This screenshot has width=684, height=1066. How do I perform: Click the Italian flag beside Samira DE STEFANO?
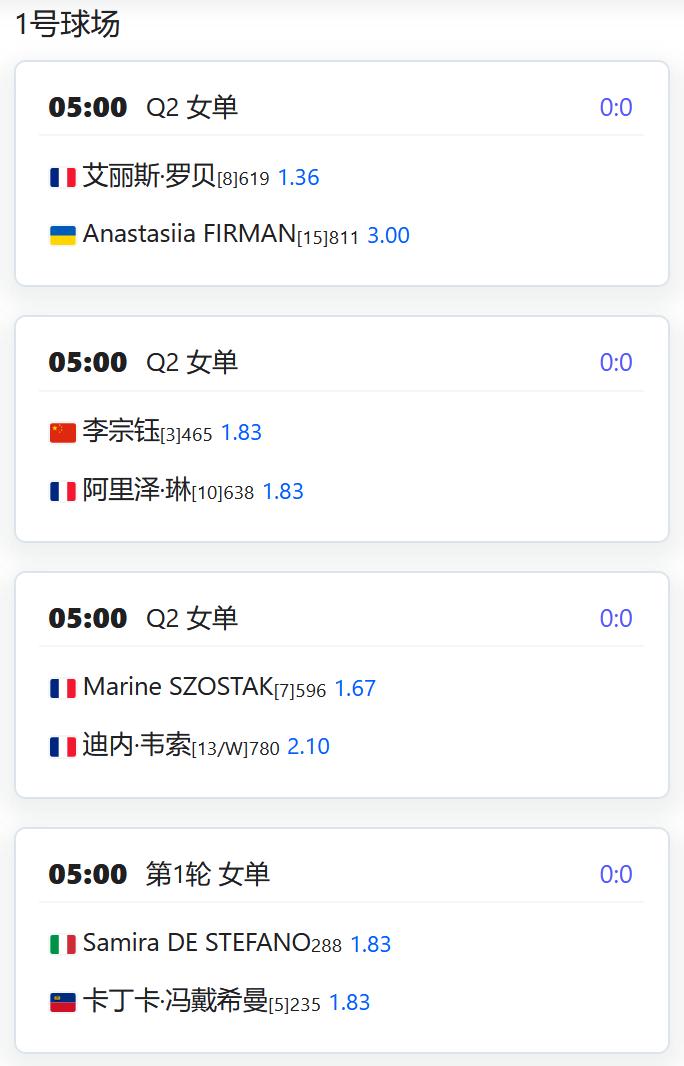pyautogui.click(x=63, y=944)
